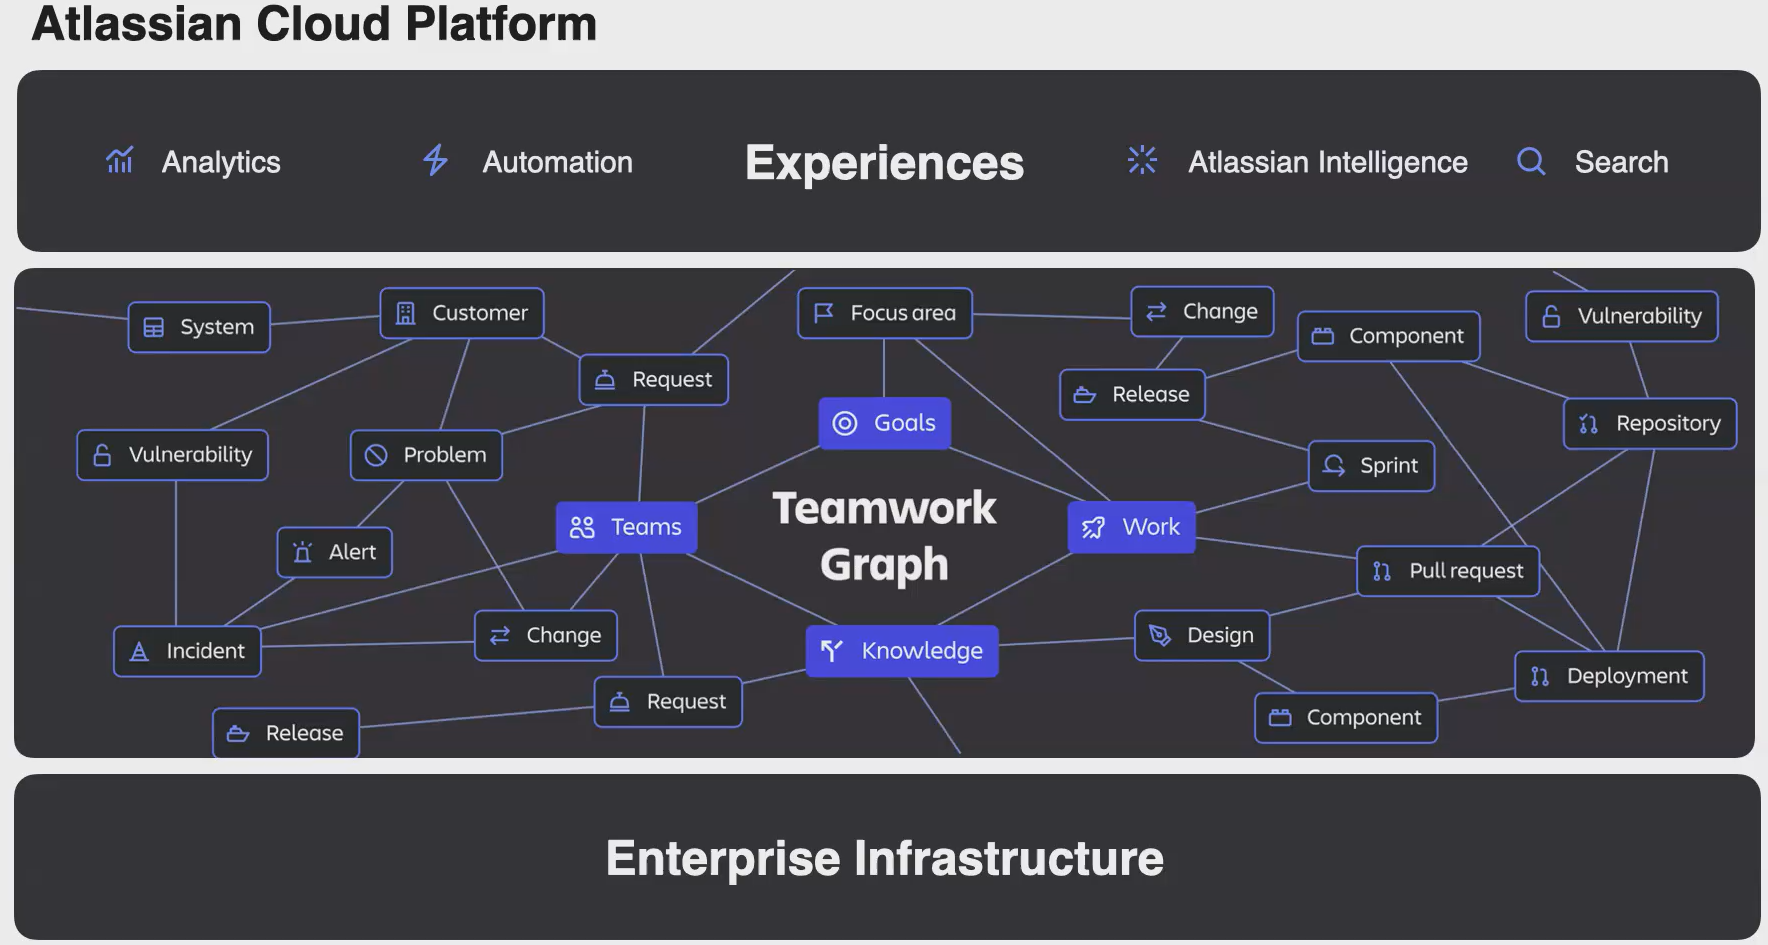The image size is (1768, 945).
Task: Click the Knowledge node's branching icon
Action: pos(831,651)
